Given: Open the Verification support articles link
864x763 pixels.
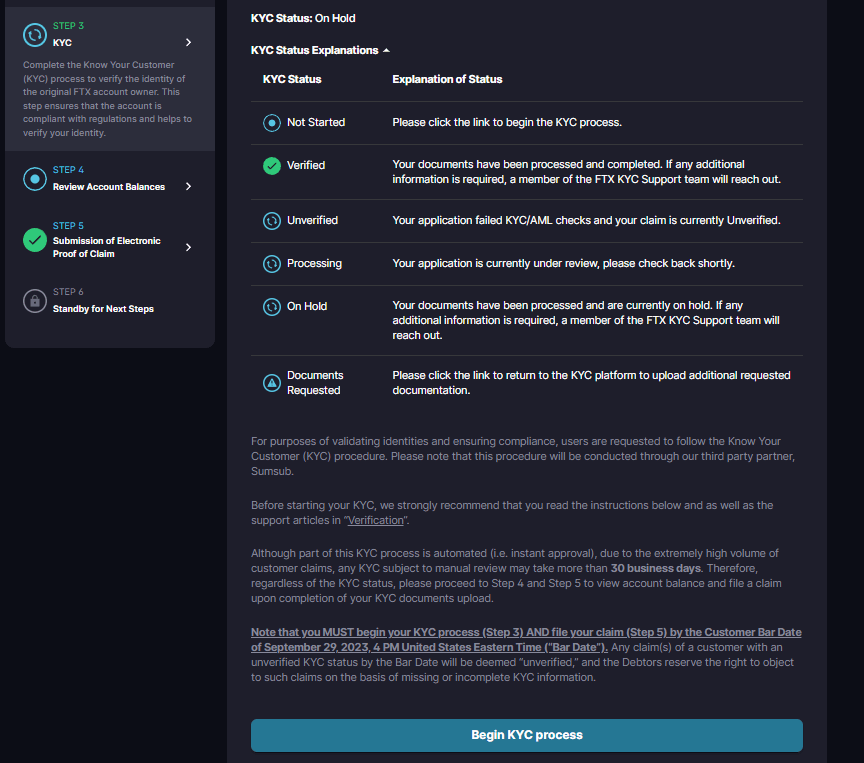Looking at the screenshot, I should click(x=375, y=521).
